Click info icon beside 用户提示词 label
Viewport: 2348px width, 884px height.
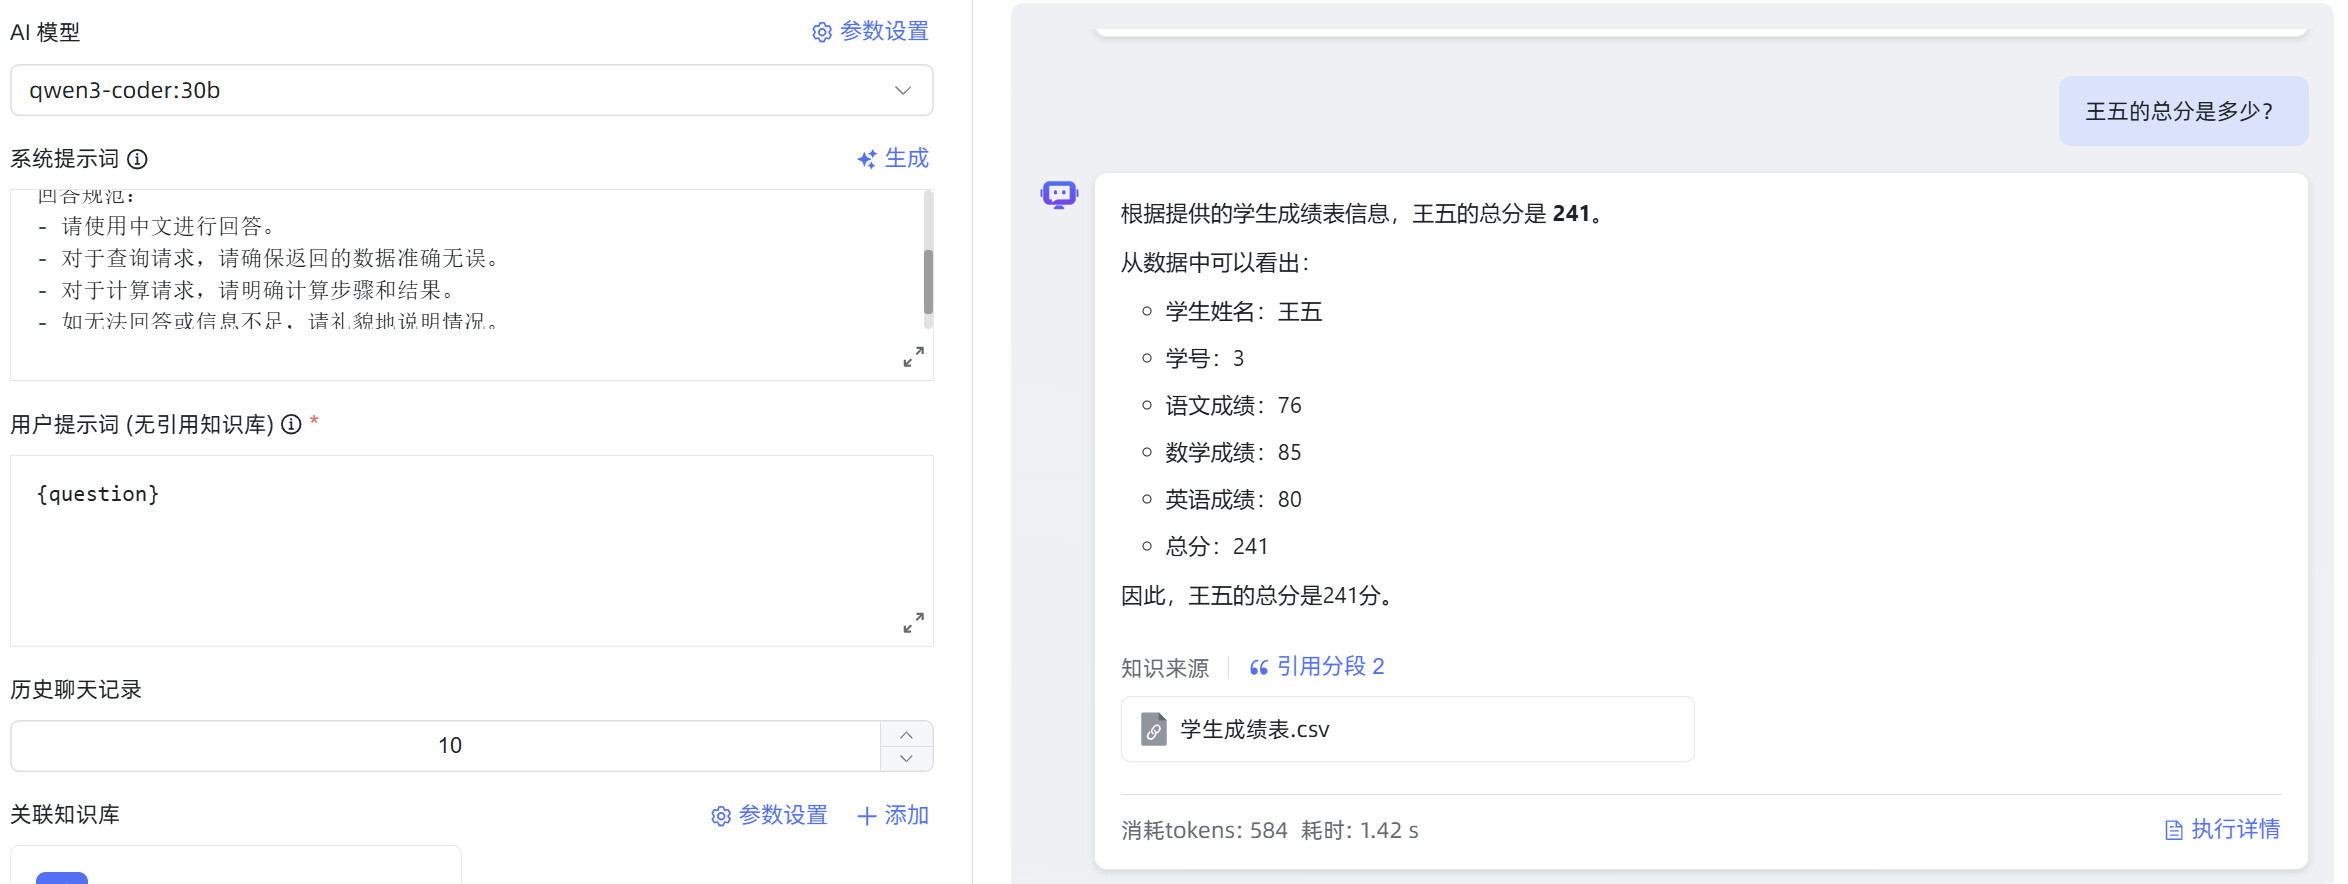[291, 425]
